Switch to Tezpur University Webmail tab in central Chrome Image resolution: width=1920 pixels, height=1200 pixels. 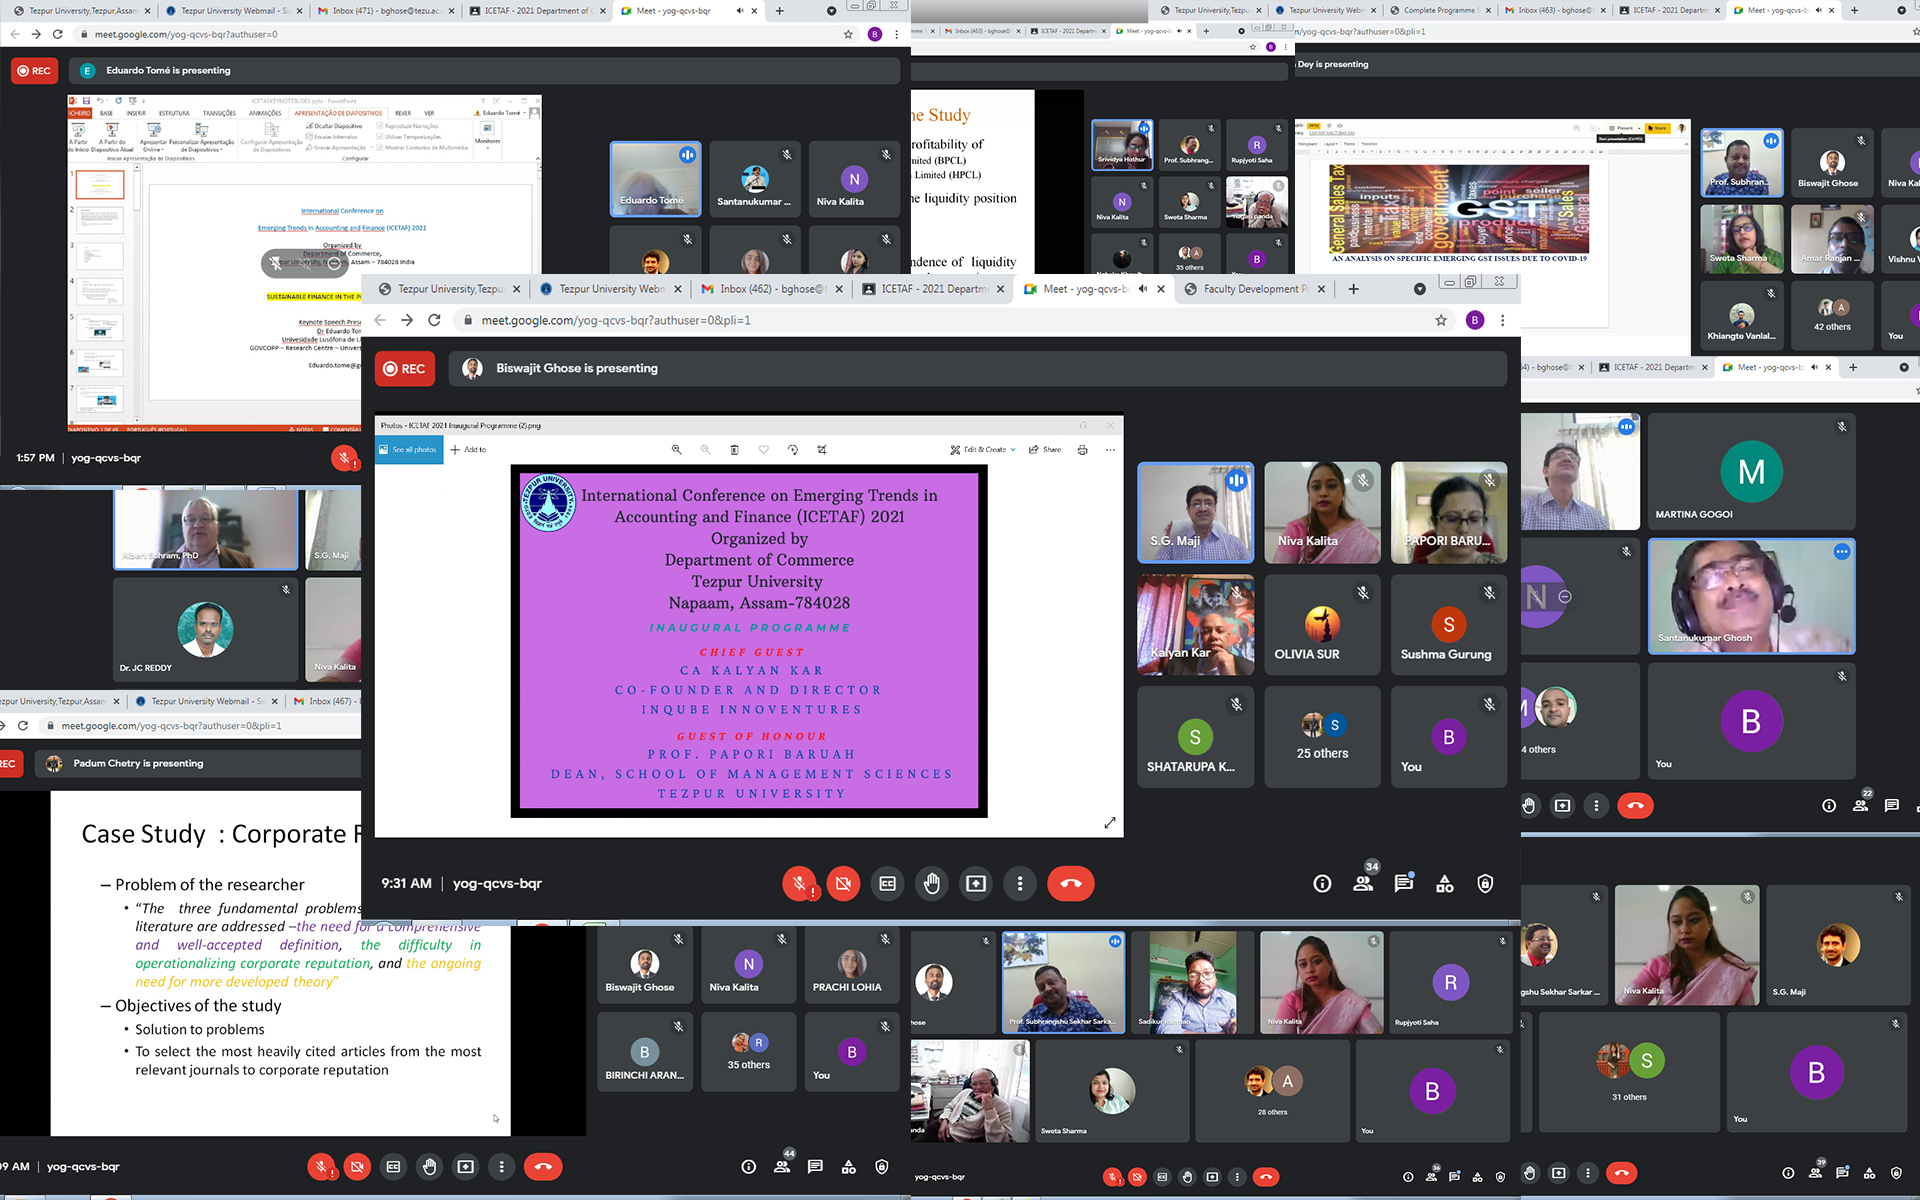point(610,289)
